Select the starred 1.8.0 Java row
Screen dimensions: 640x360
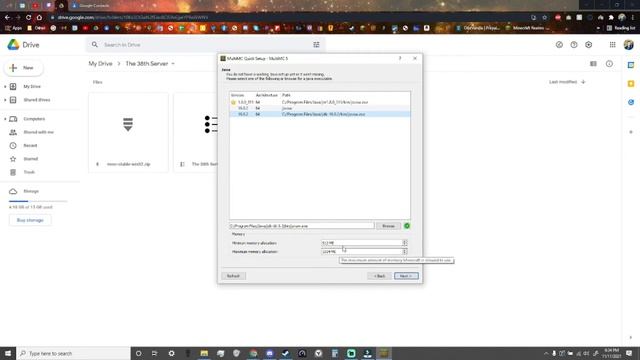[x=320, y=102]
